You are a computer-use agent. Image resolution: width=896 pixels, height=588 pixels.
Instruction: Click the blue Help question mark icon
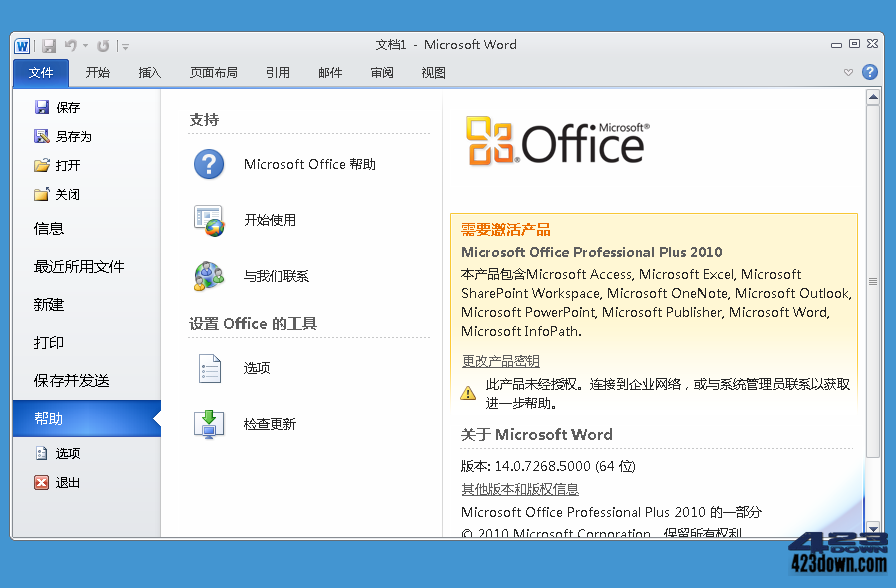870,72
